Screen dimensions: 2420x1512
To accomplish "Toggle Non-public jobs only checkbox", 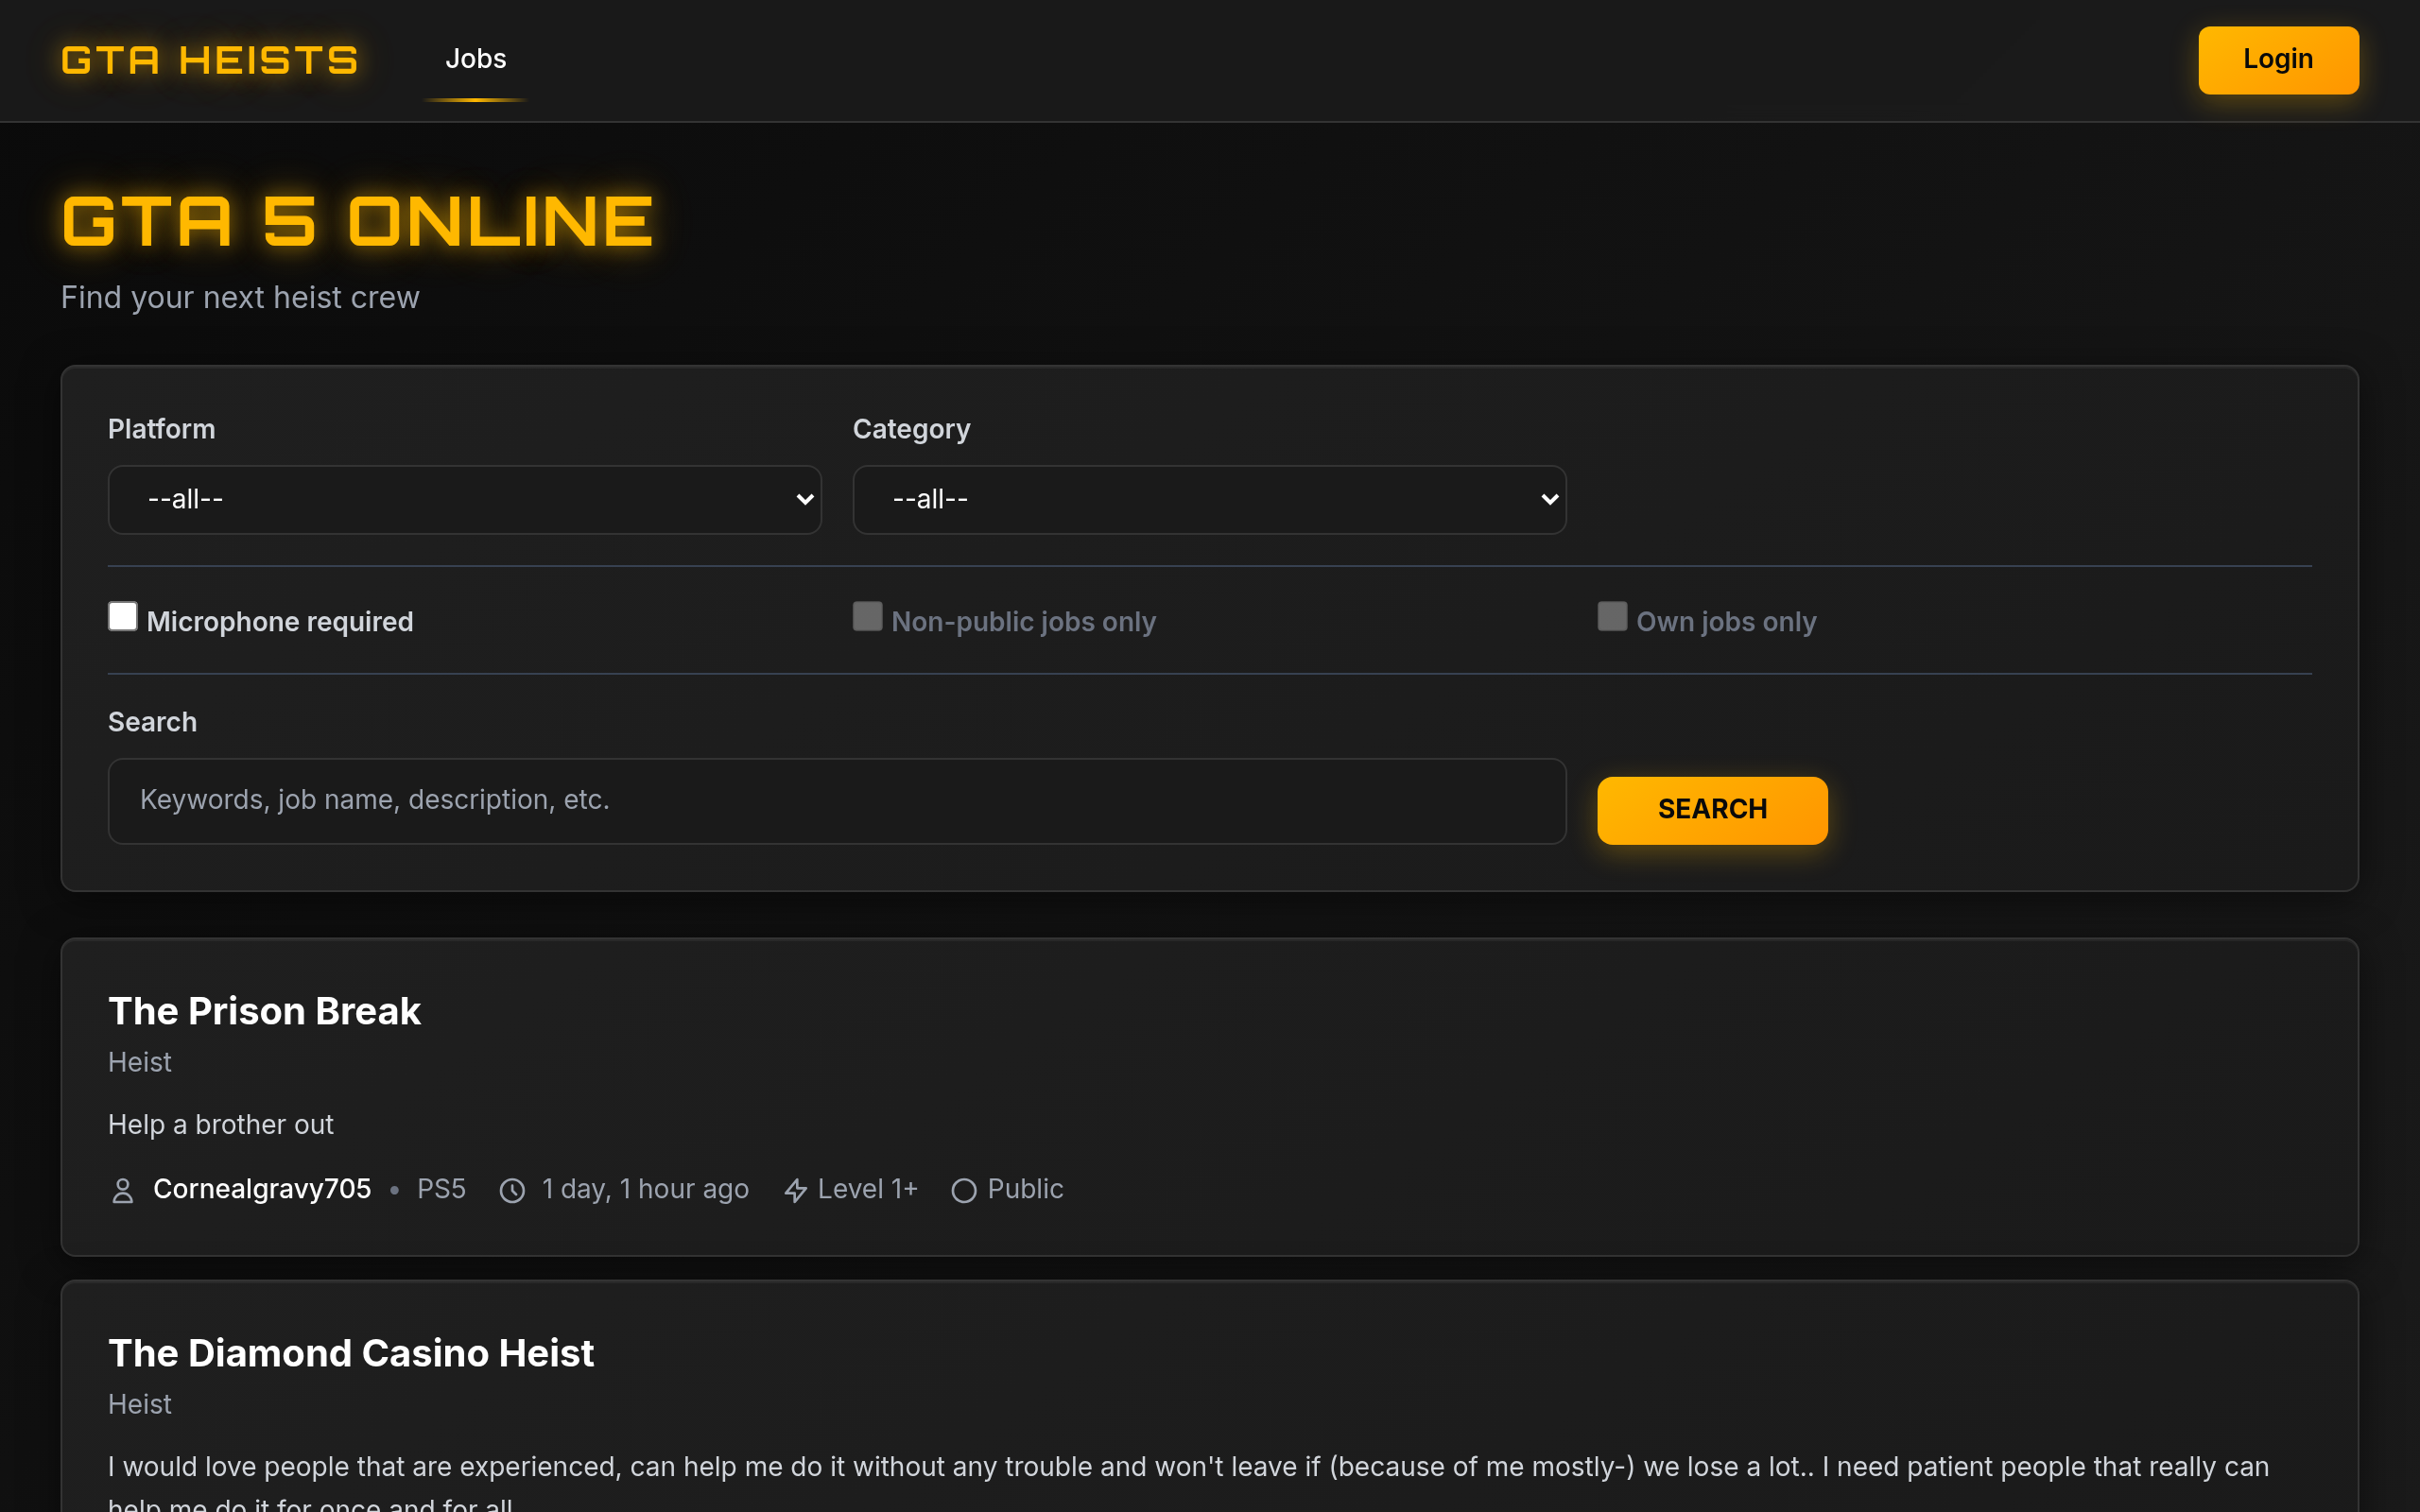I will 867,616.
